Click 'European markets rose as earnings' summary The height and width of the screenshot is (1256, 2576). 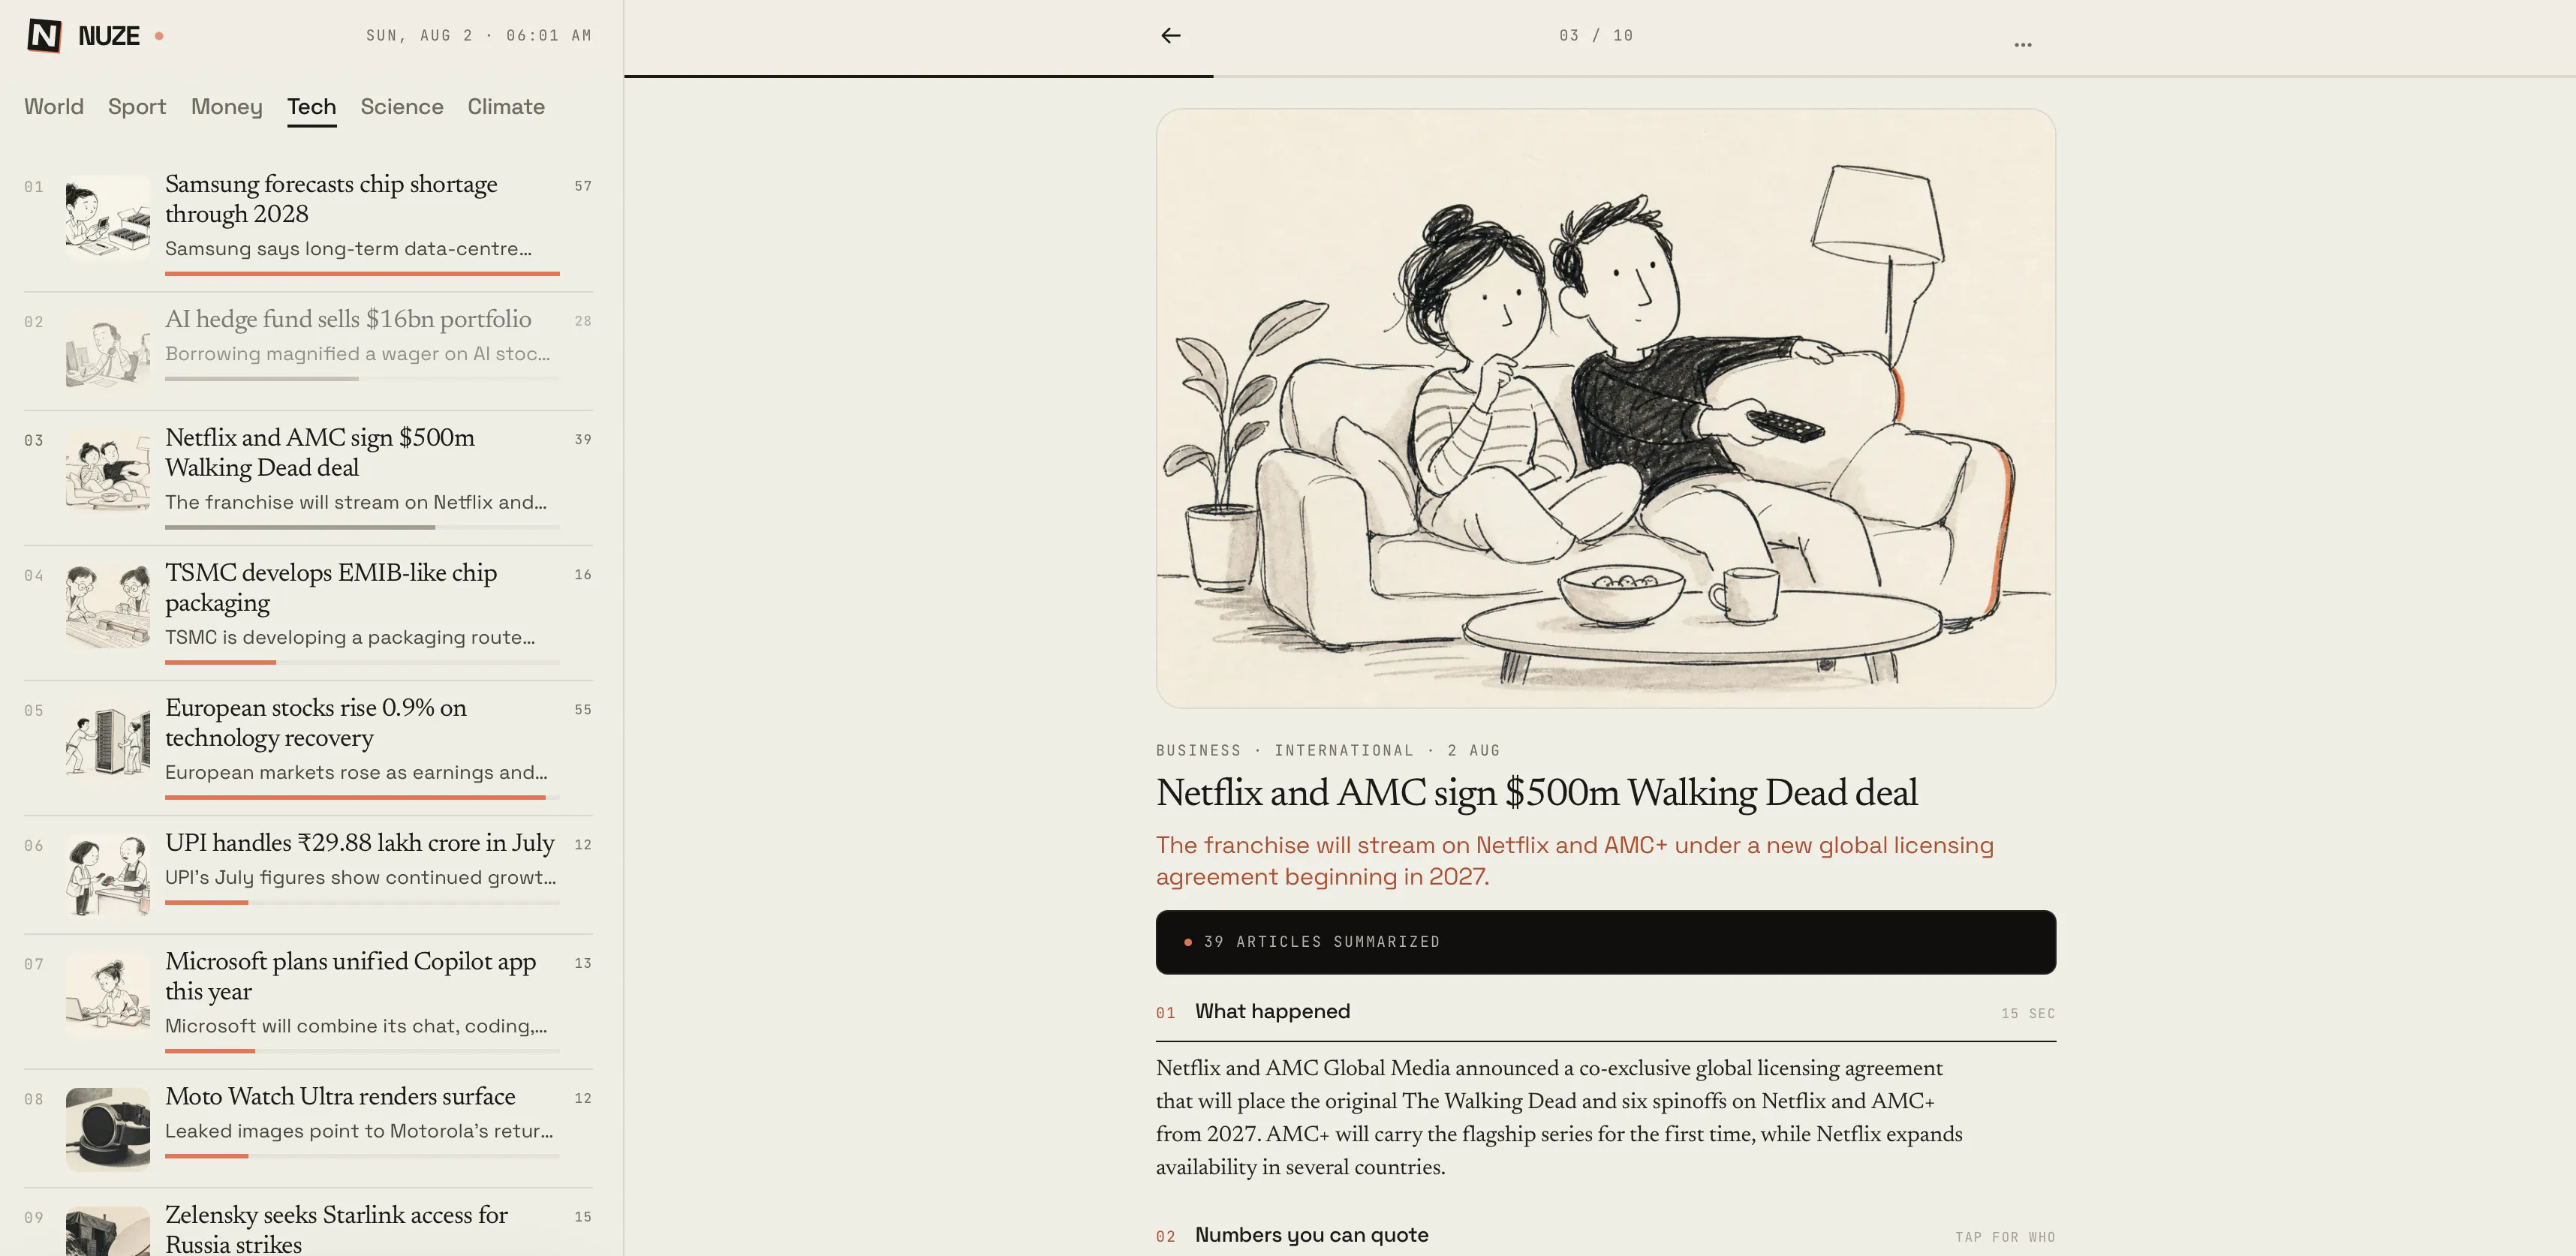(x=356, y=772)
